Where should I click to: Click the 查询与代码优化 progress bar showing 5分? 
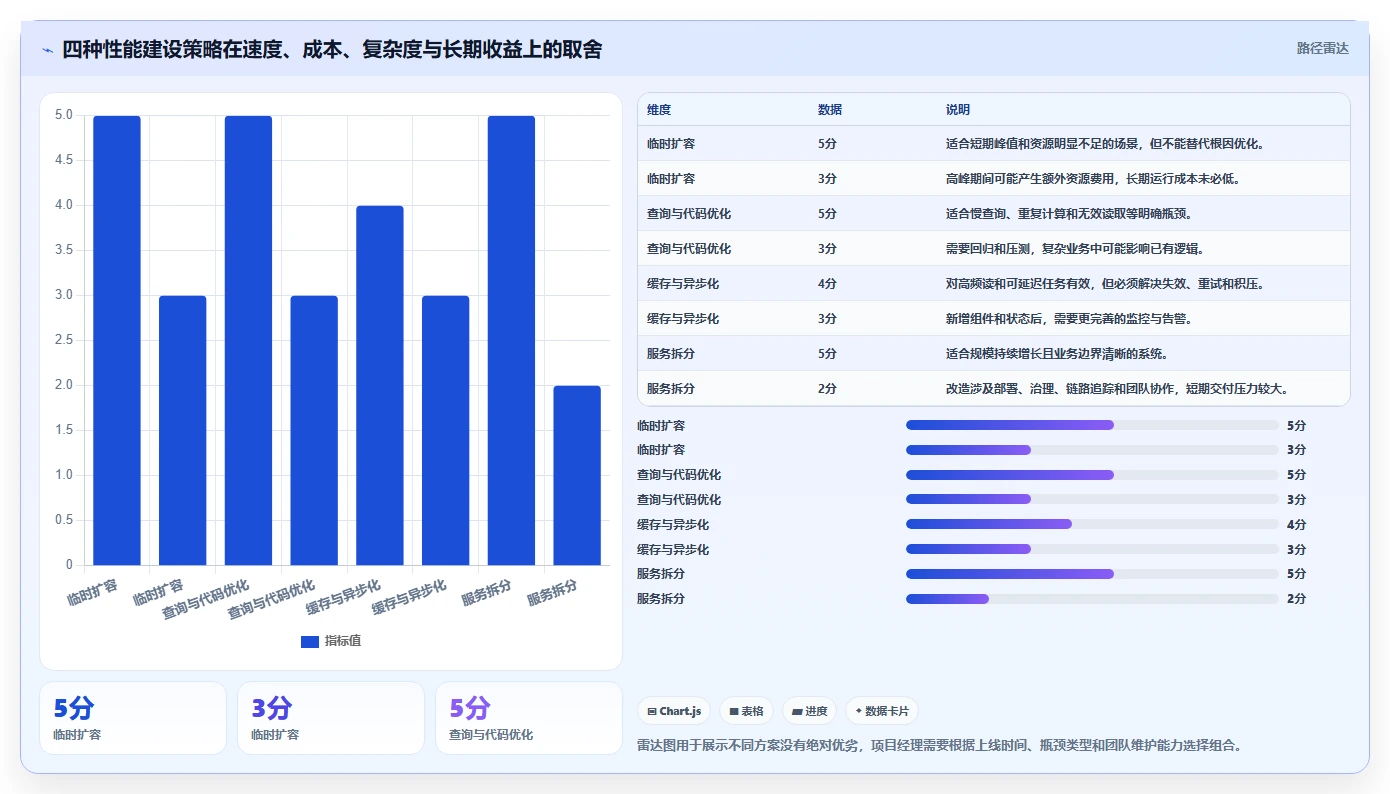pyautogui.click(x=1092, y=475)
